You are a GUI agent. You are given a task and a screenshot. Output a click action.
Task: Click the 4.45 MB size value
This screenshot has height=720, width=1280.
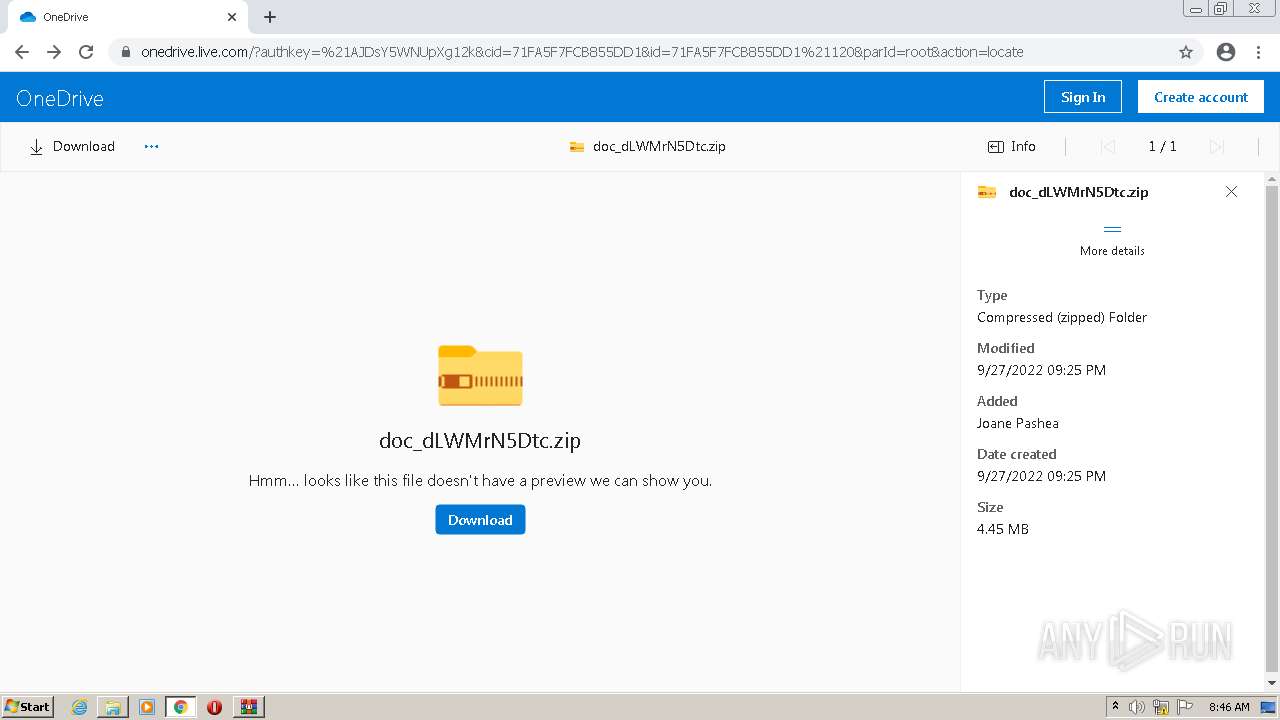1003,529
